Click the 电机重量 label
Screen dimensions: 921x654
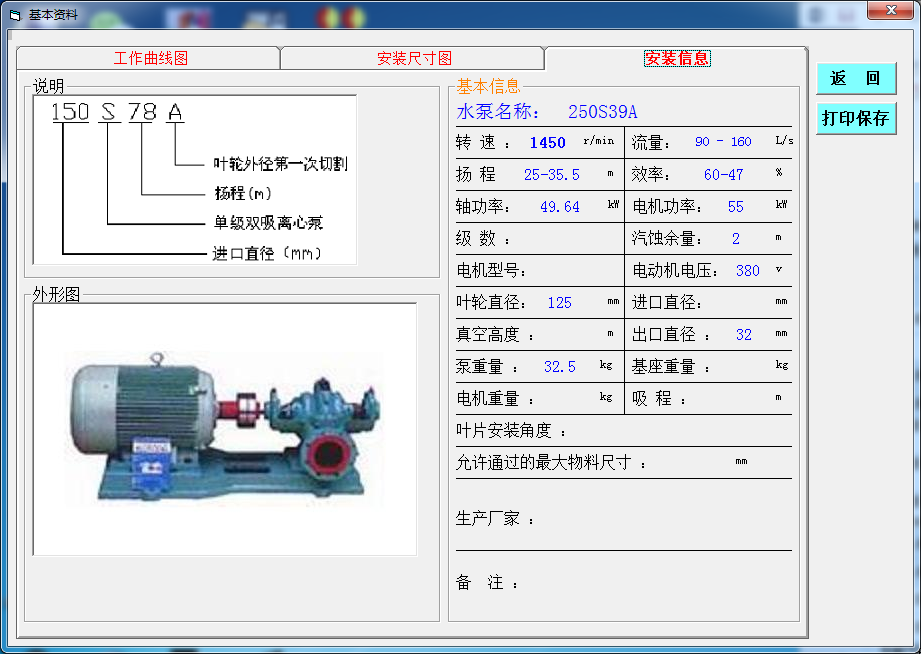point(495,399)
